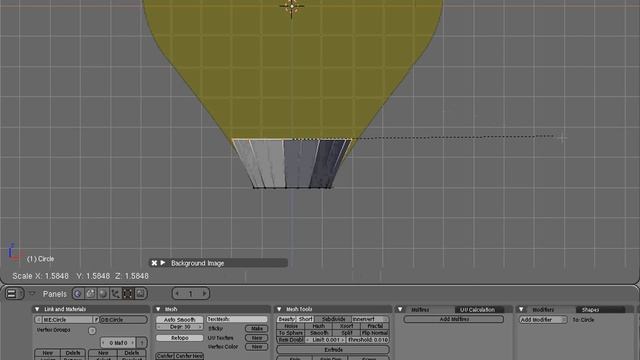The width and height of the screenshot is (640, 360).
Task: Decrease the current frame number arrow
Action: tap(178, 293)
